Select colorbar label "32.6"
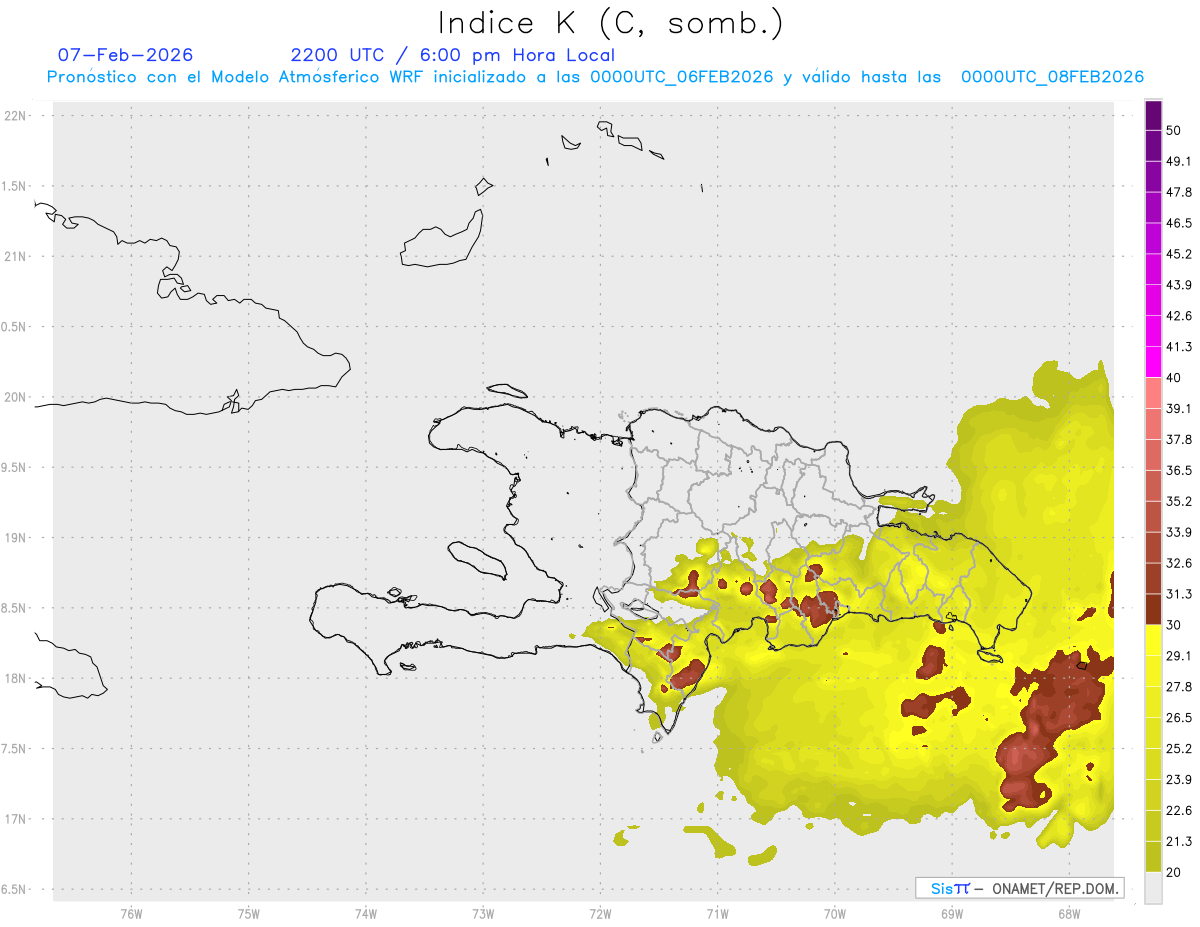 point(1179,563)
